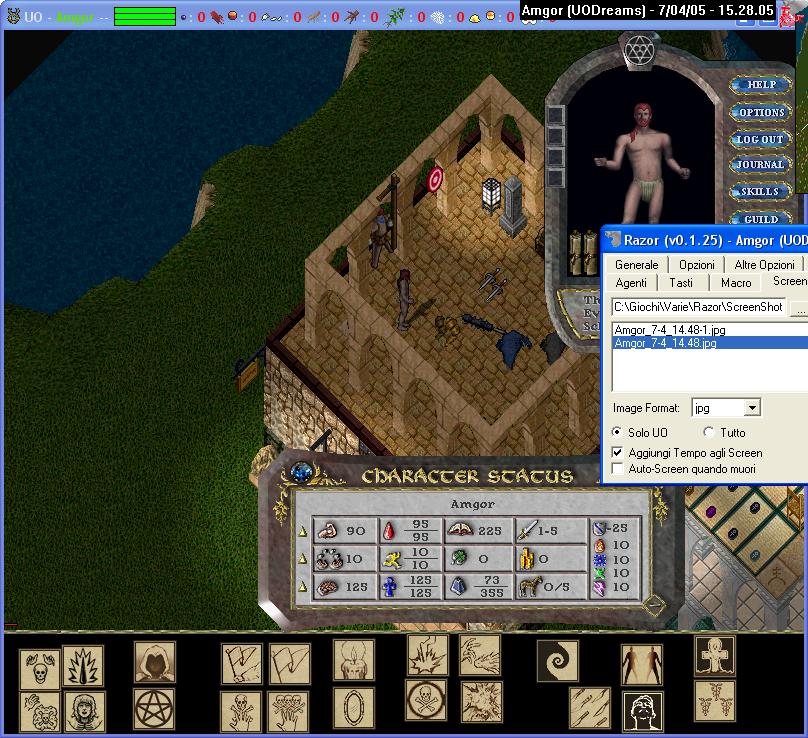This screenshot has height=738, width=808.
Task: Click the brain intelligence icon
Action: (328, 587)
